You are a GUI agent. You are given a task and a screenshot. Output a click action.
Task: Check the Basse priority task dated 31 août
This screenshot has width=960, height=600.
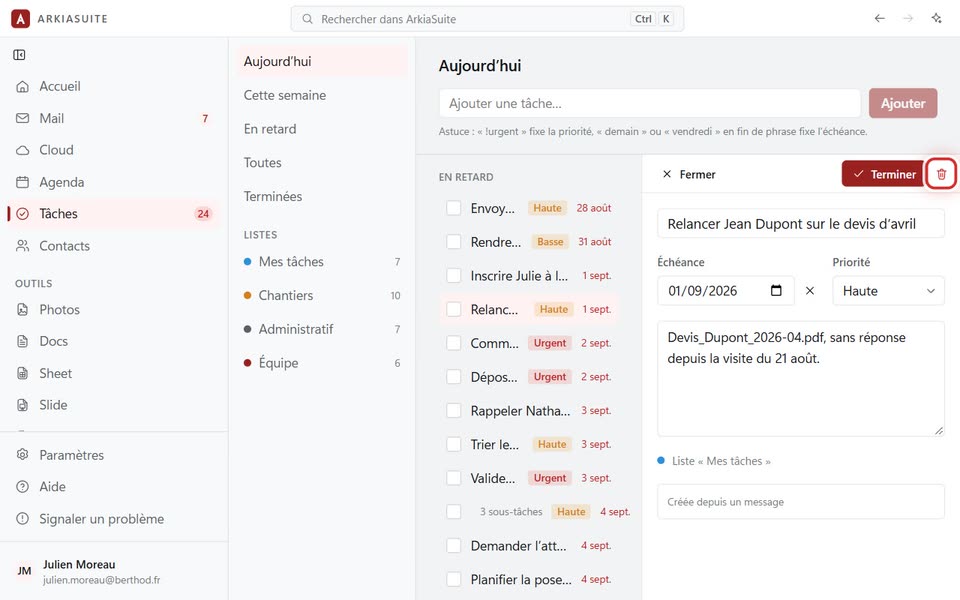coord(454,242)
